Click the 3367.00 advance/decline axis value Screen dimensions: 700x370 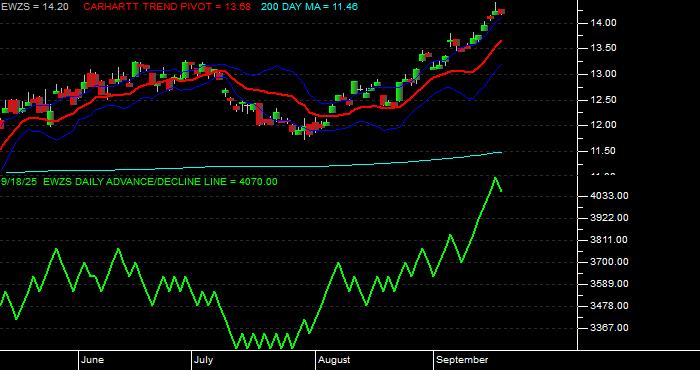coord(609,328)
